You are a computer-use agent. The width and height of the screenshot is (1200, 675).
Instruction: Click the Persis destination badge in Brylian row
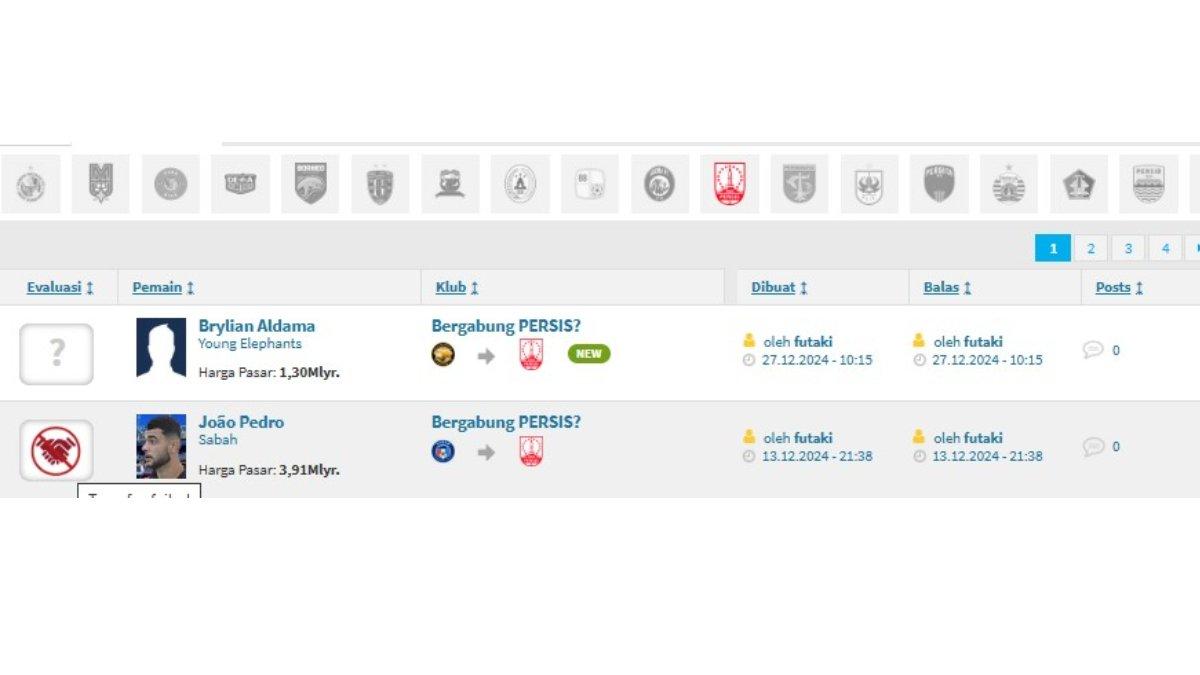tap(531, 355)
